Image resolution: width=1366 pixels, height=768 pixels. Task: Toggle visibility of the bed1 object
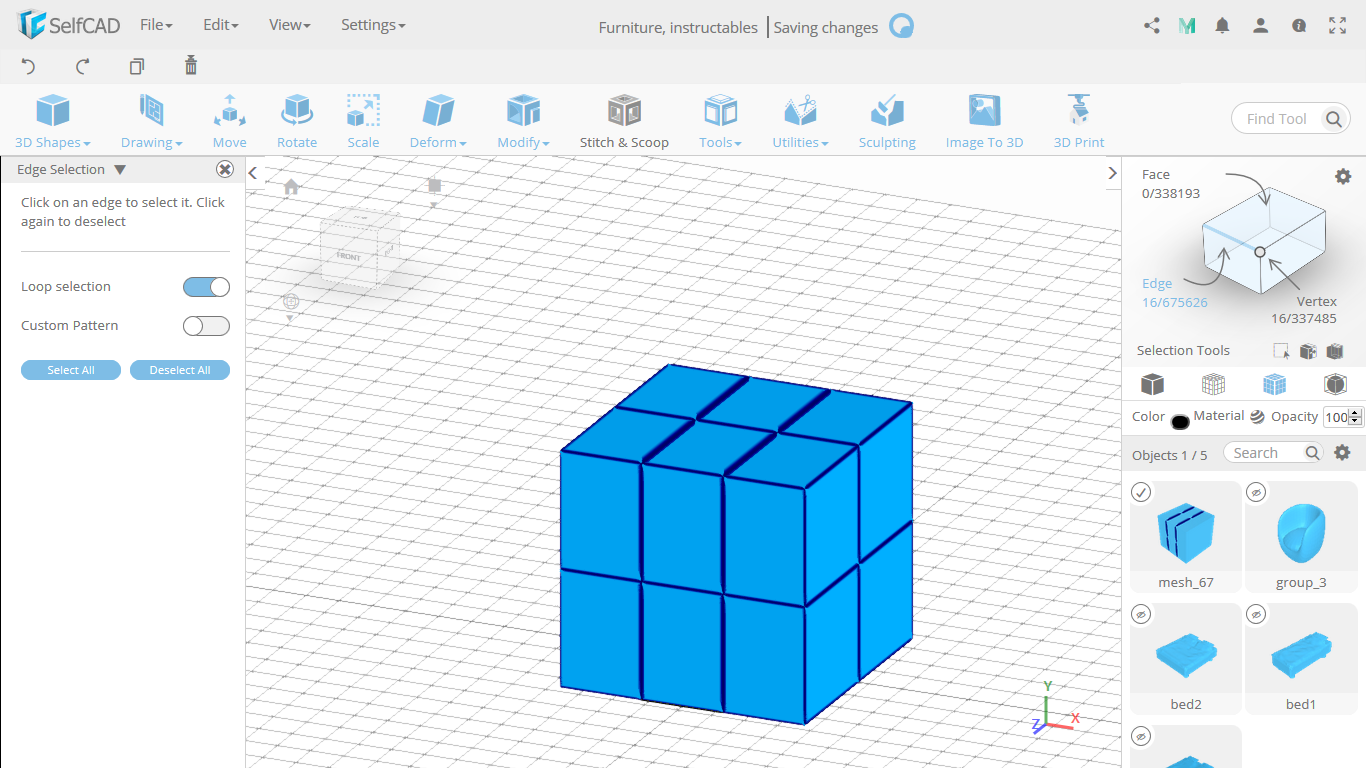(1257, 614)
